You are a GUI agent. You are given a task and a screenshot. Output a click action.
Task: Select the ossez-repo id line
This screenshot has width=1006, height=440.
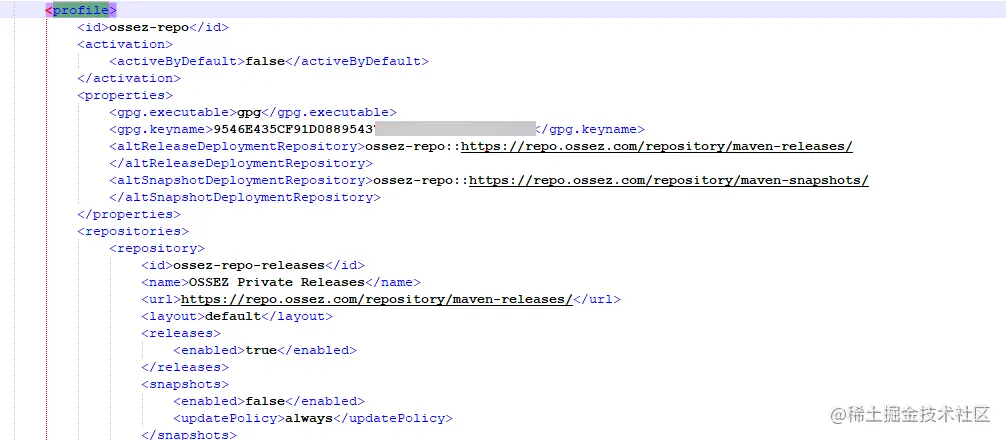click(153, 28)
